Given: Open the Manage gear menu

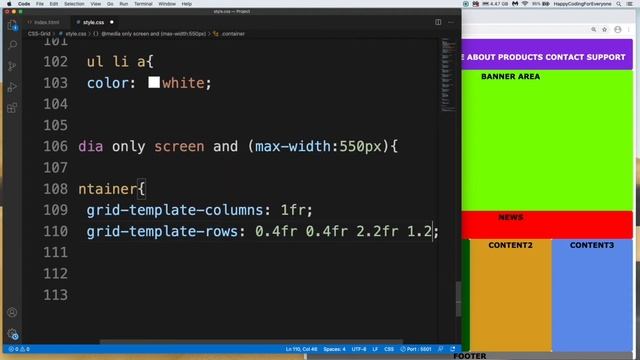Looking at the screenshot, I should pyautogui.click(x=12, y=334).
